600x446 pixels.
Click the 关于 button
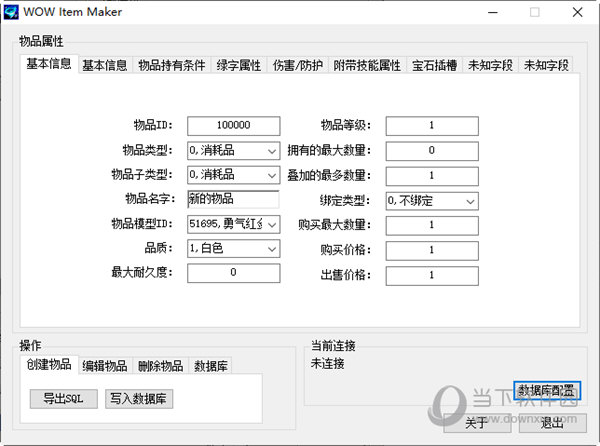[x=477, y=423]
